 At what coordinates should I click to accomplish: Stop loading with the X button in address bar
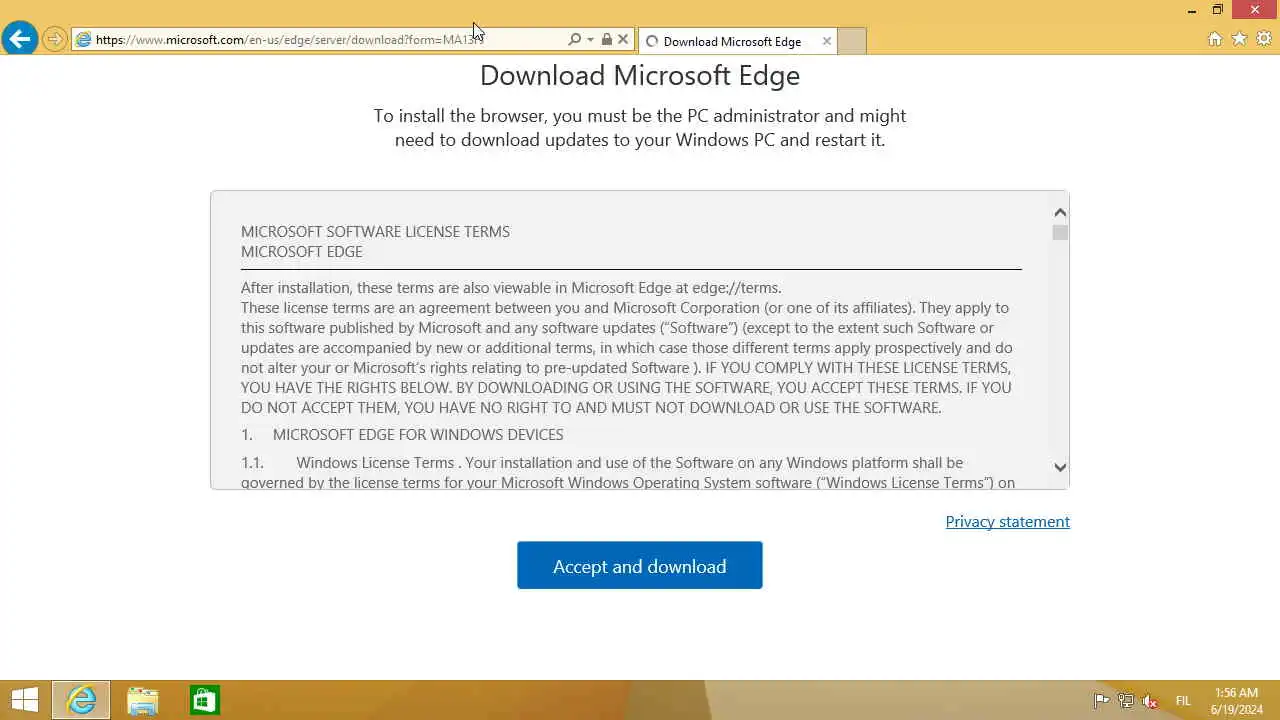coord(623,40)
